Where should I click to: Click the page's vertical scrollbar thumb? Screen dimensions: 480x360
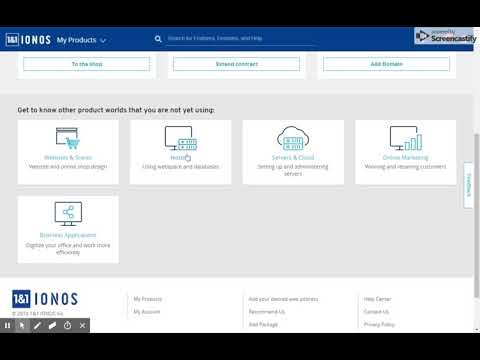pyautogui.click(x=476, y=215)
